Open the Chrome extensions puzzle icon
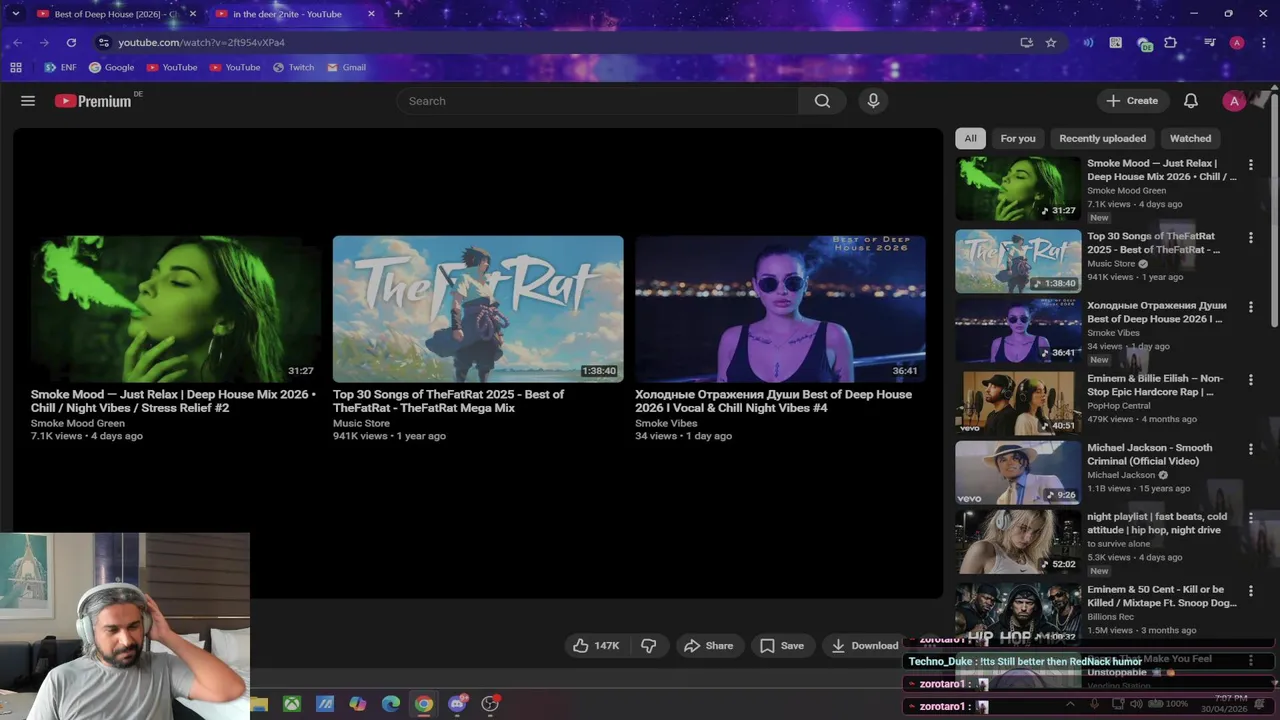Screen dimensions: 1280x720 (1171, 42)
